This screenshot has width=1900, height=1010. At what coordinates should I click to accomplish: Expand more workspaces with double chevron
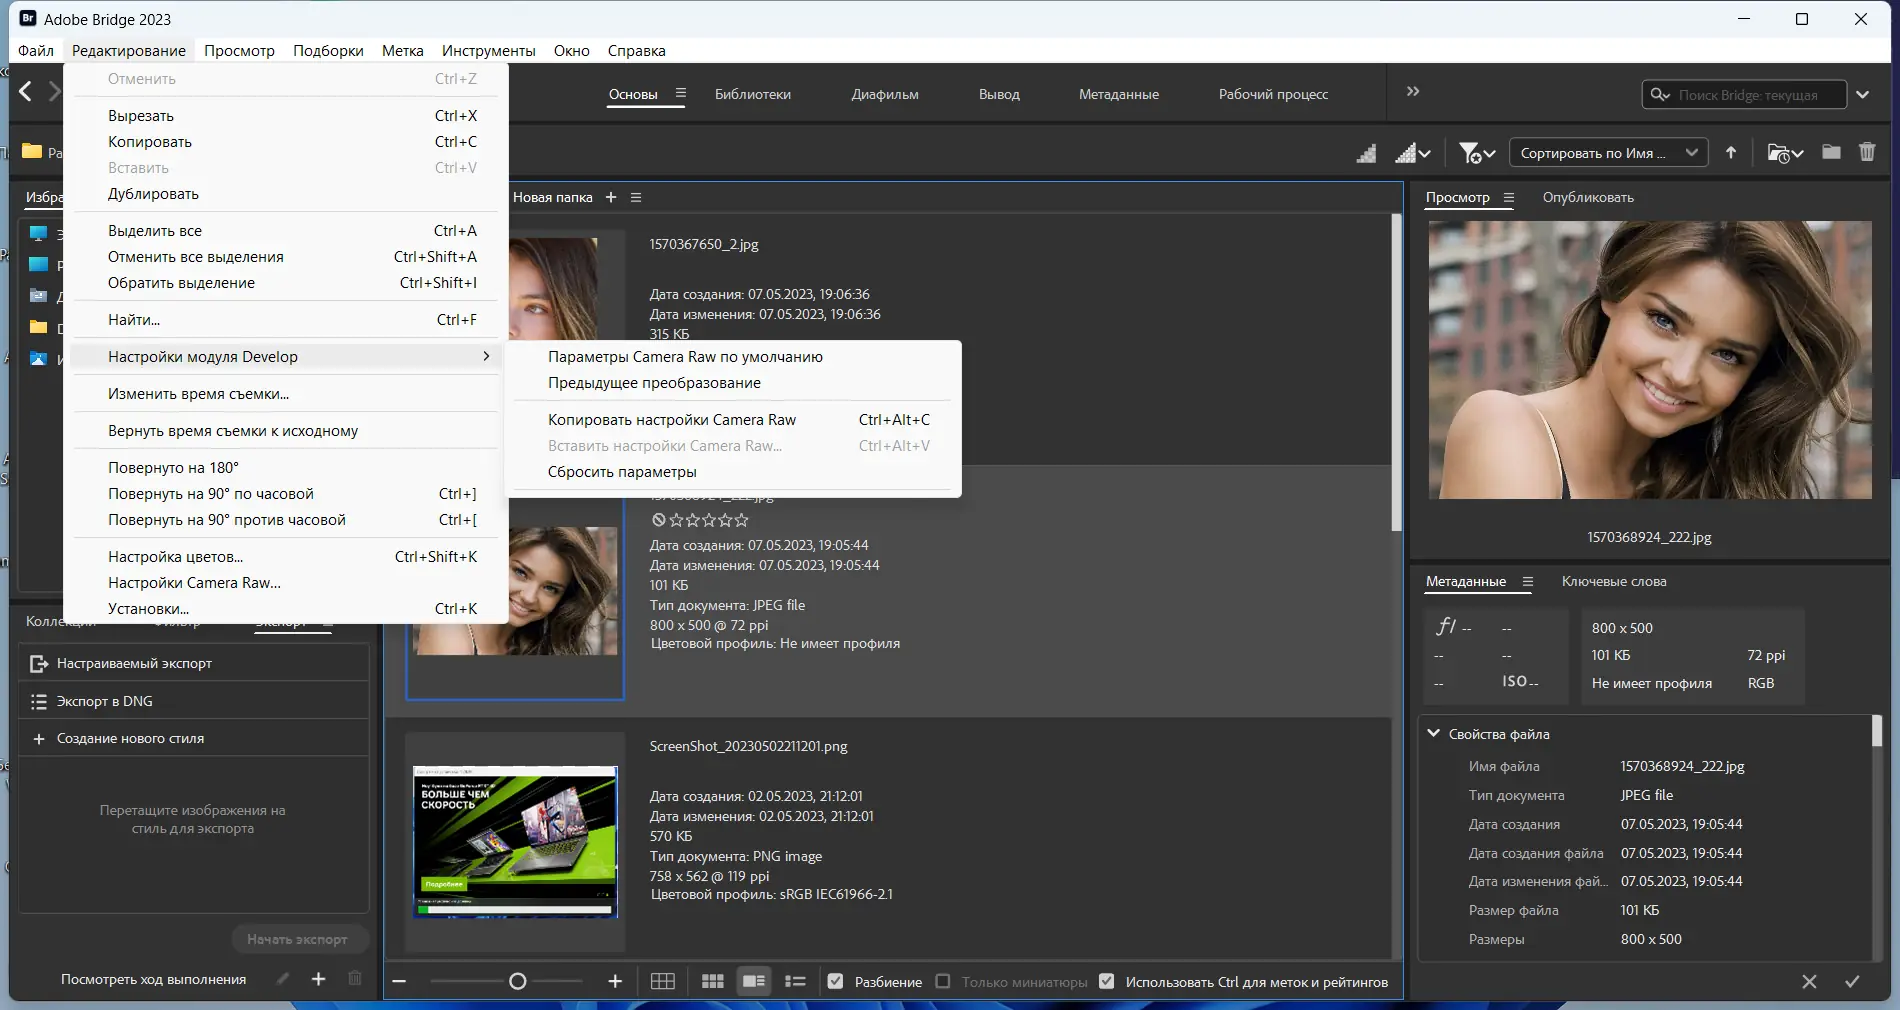pyautogui.click(x=1413, y=92)
